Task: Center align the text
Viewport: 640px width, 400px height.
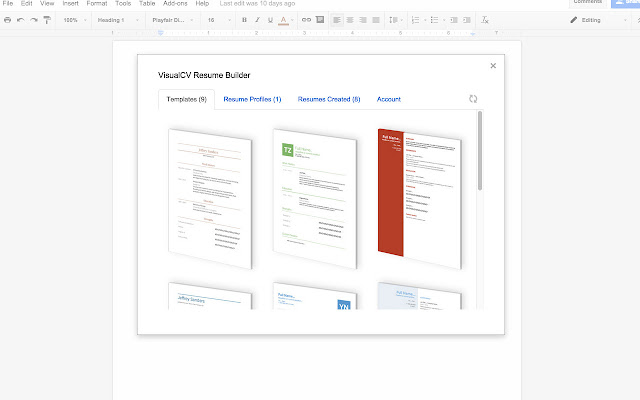Action: coord(350,20)
